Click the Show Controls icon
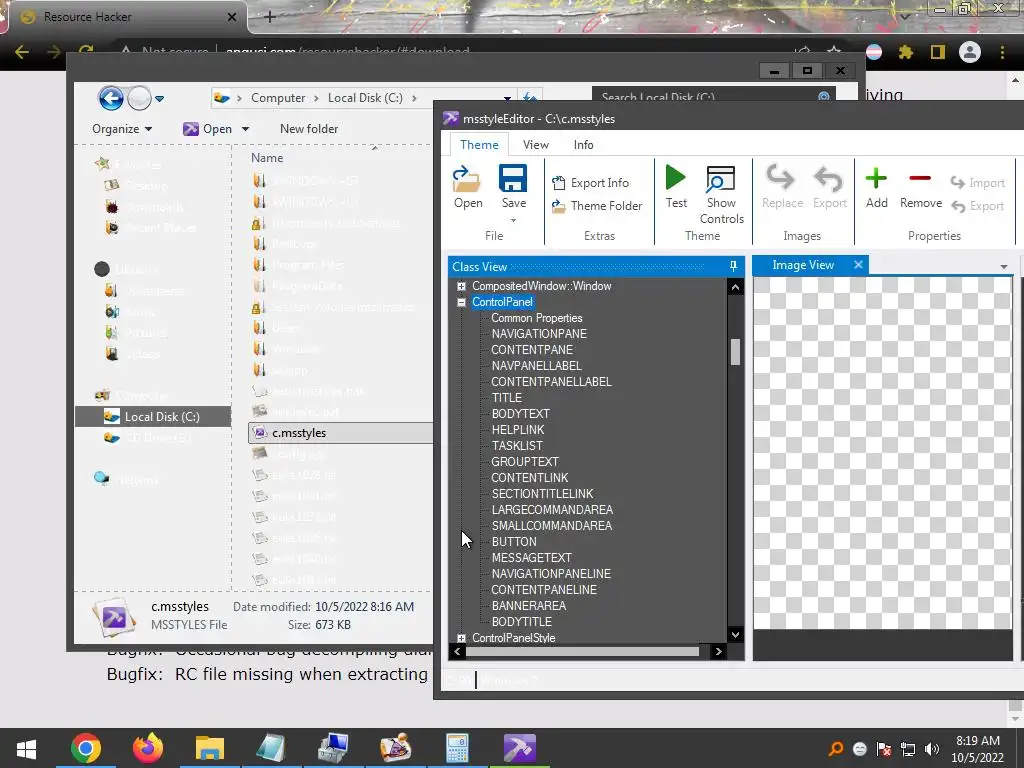This screenshot has width=1024, height=768. 721,178
